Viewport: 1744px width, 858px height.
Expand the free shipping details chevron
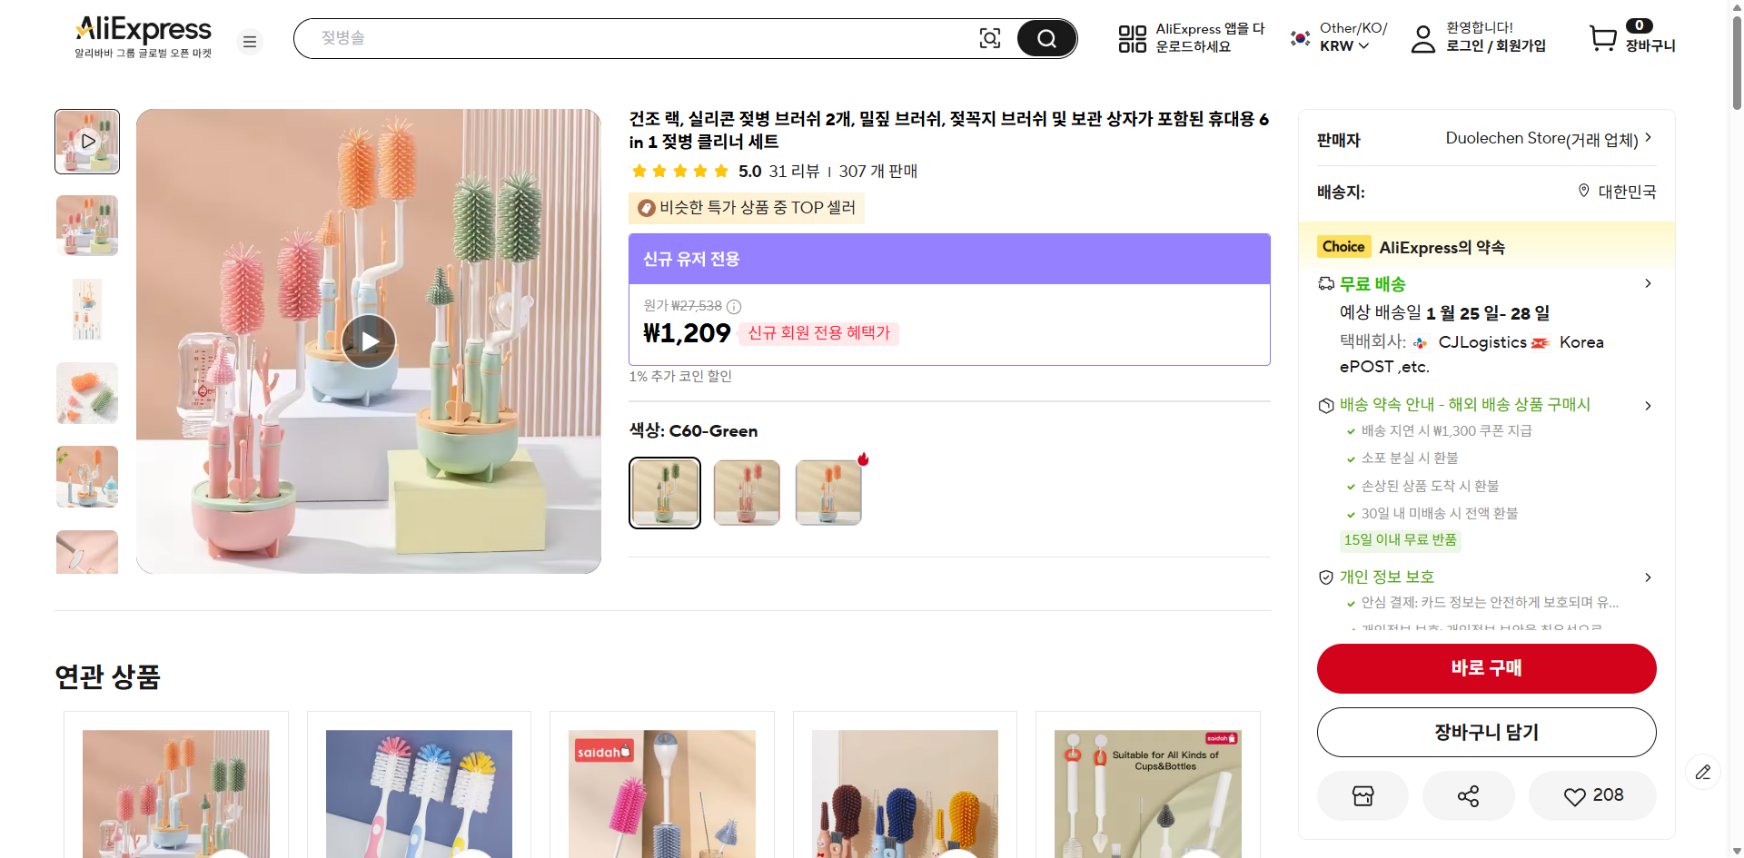pos(1648,284)
